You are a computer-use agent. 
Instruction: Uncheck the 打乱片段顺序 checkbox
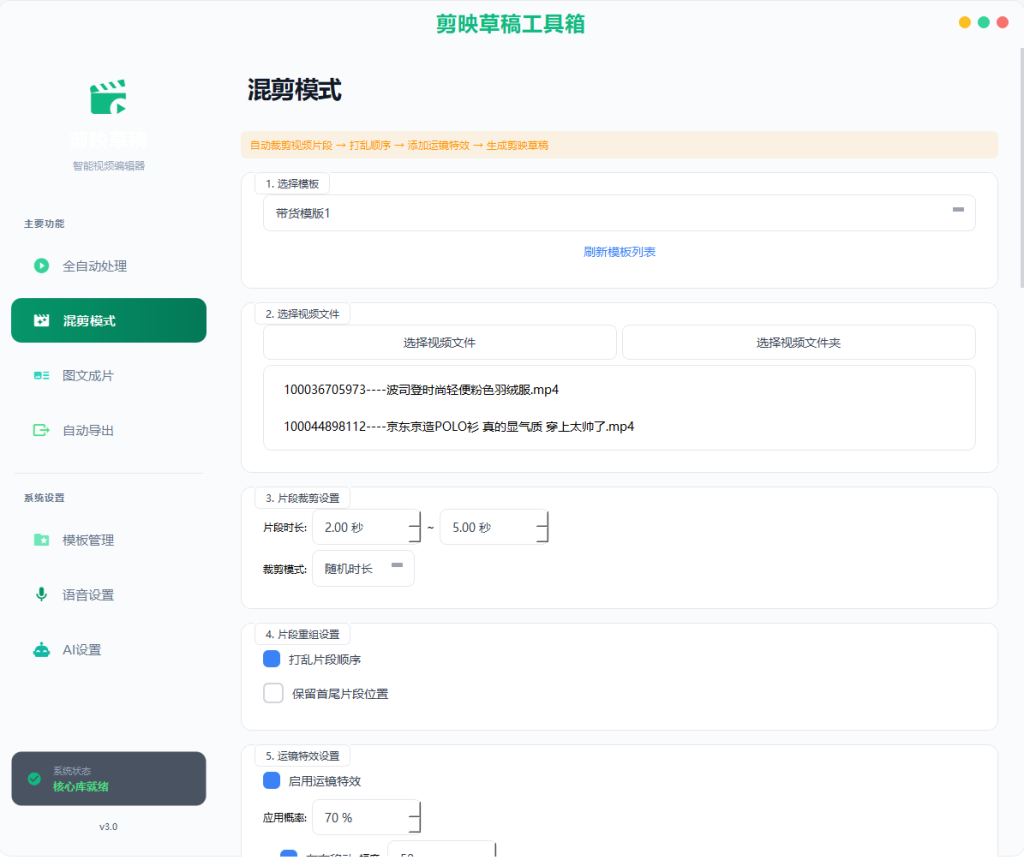pyautogui.click(x=272, y=659)
